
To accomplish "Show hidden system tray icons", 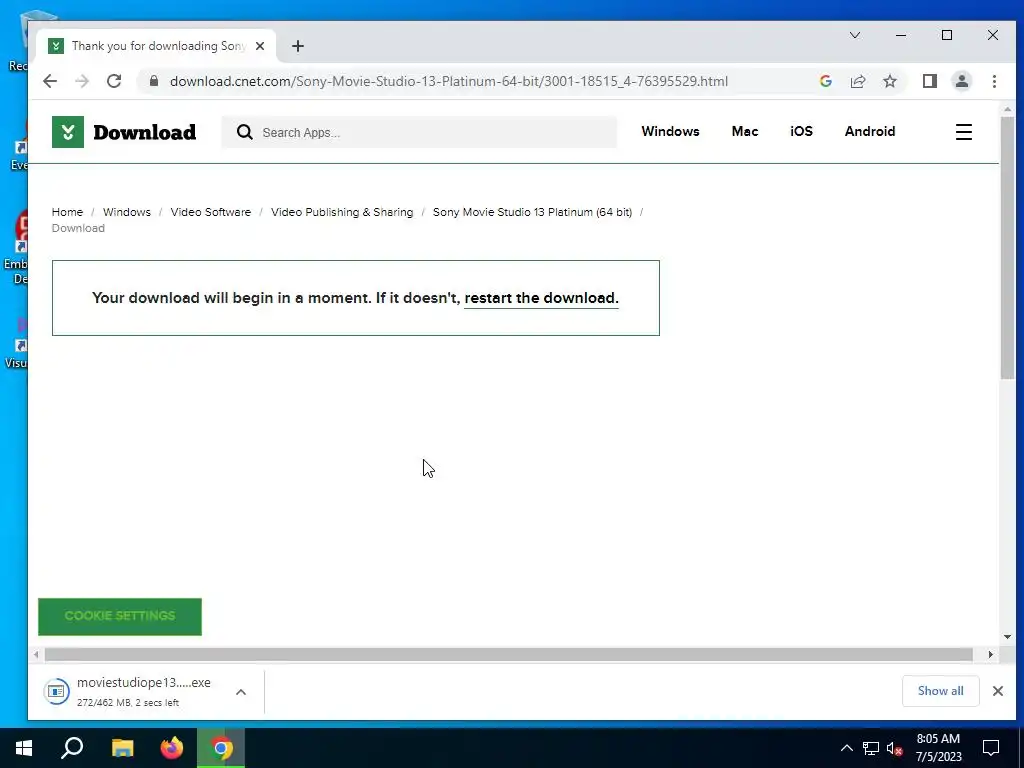I will [x=846, y=748].
